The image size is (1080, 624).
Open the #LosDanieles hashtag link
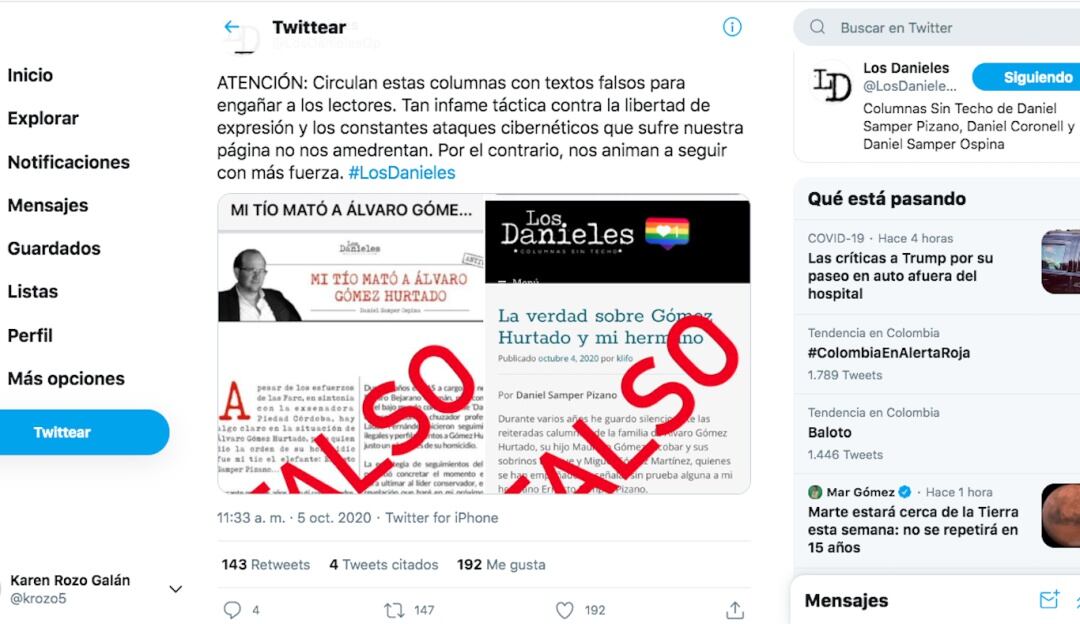[x=402, y=172]
